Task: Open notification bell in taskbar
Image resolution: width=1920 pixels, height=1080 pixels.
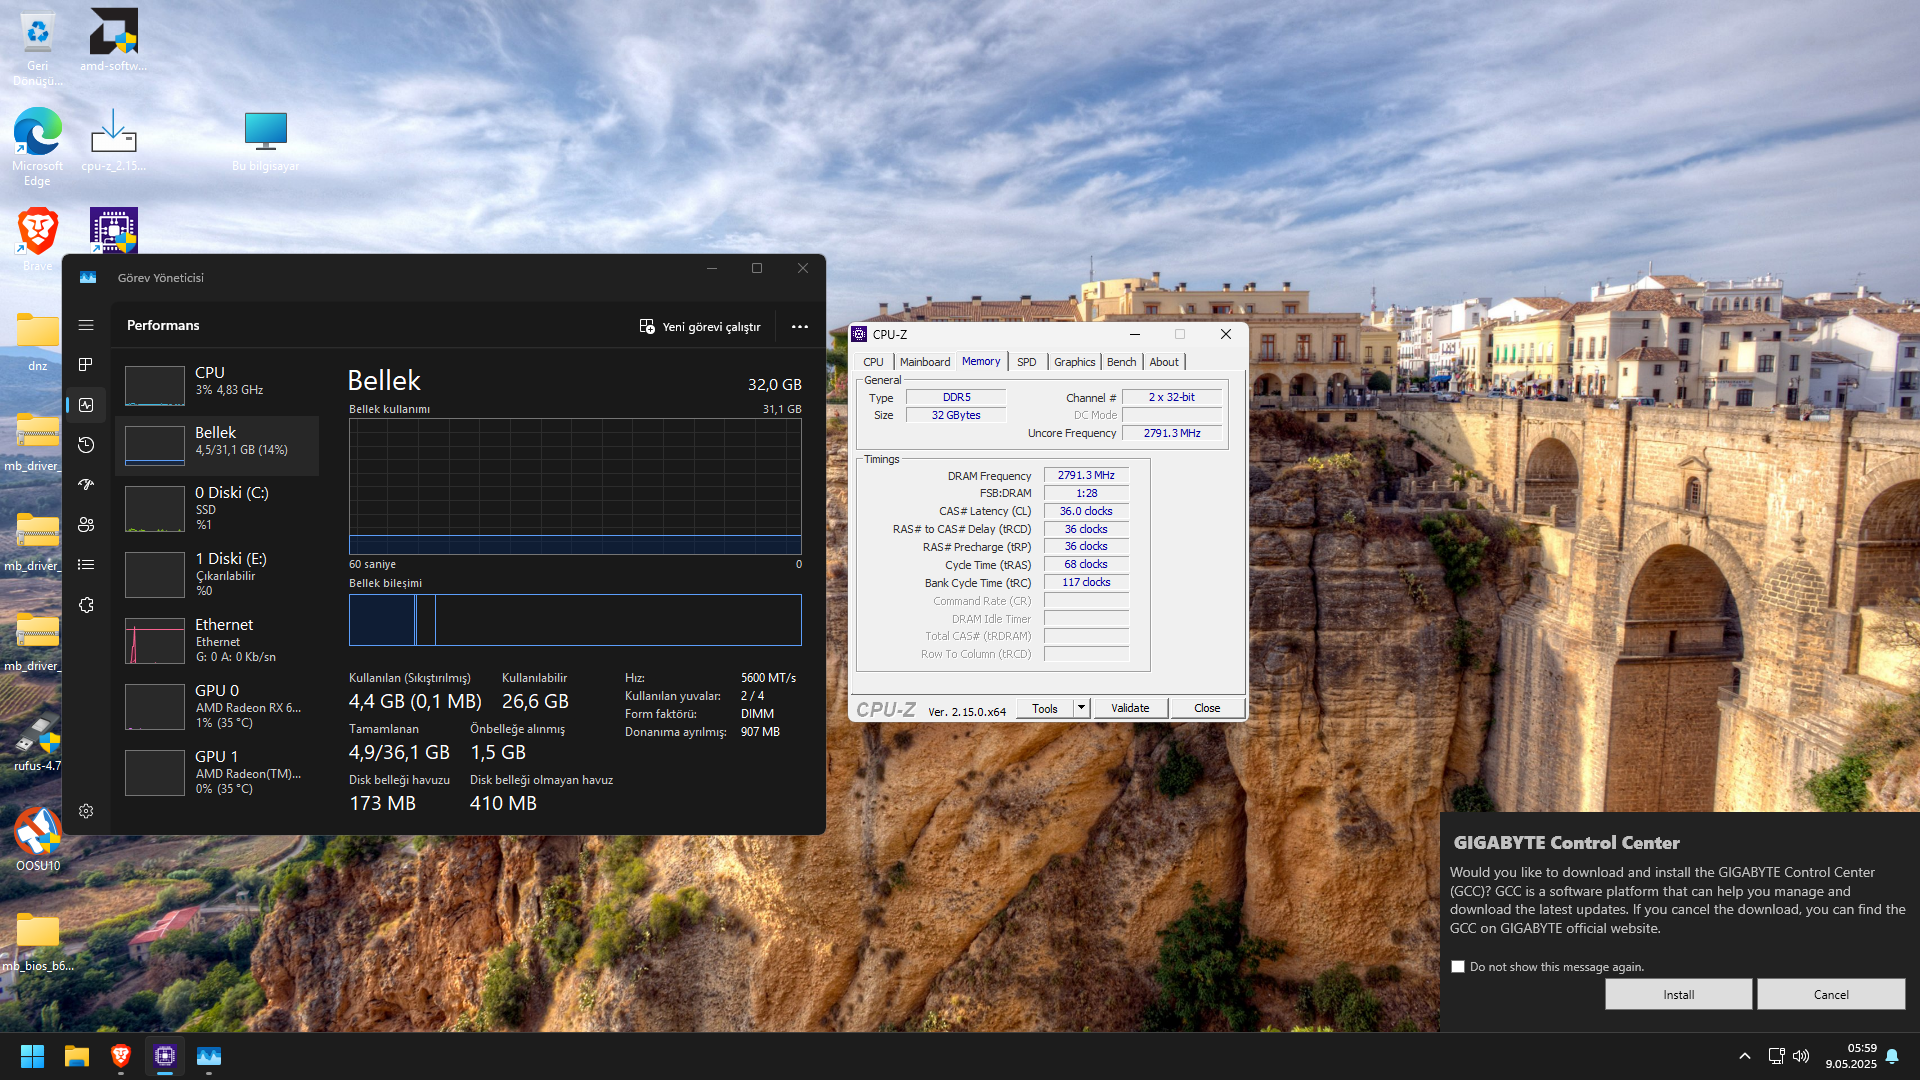Action: coord(1892,1056)
